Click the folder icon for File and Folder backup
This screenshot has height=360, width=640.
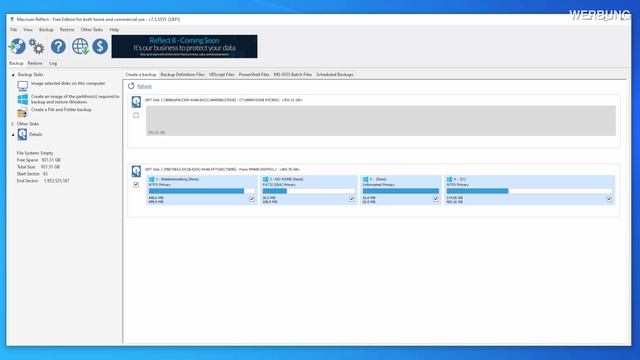[x=22, y=113]
